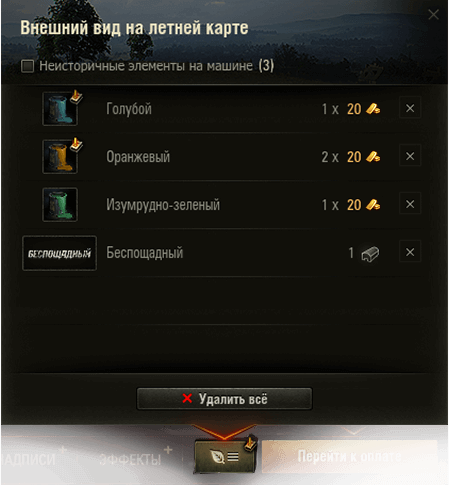Image resolution: width=449 pixels, height=485 pixels.
Task: Click the Оранжевый paint can icon
Action: coord(60,157)
